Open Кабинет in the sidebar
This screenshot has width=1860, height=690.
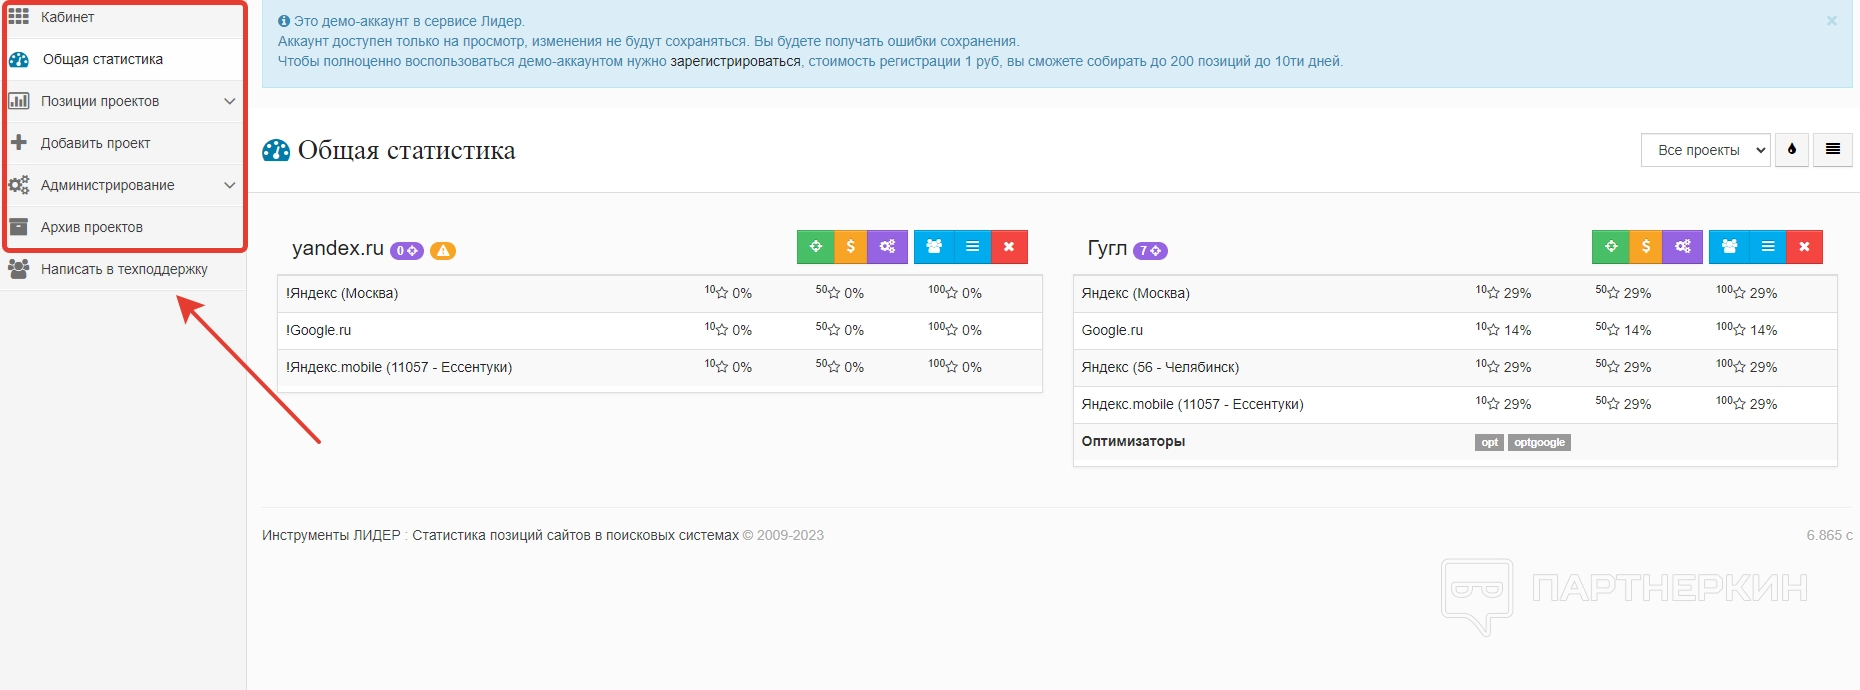click(x=68, y=17)
